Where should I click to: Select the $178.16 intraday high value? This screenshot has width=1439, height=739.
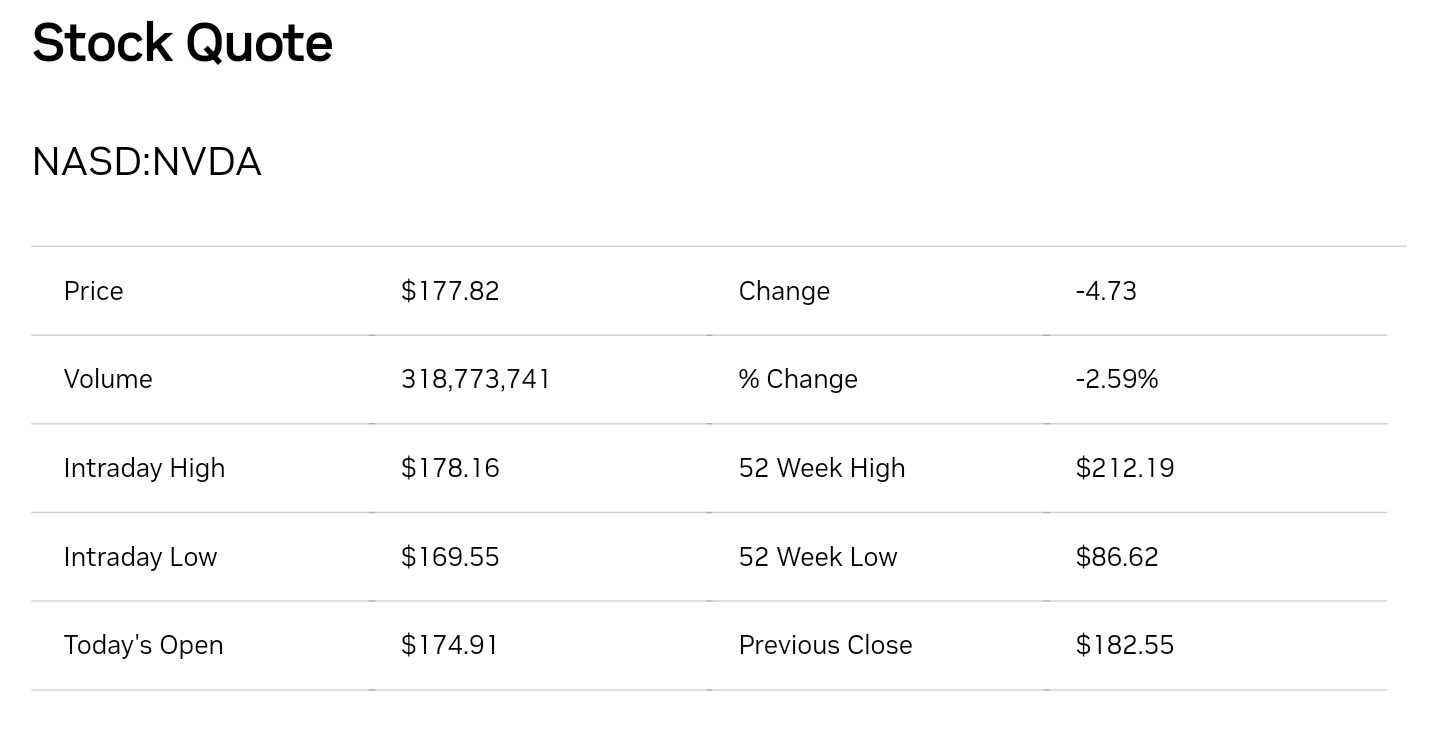pos(450,468)
